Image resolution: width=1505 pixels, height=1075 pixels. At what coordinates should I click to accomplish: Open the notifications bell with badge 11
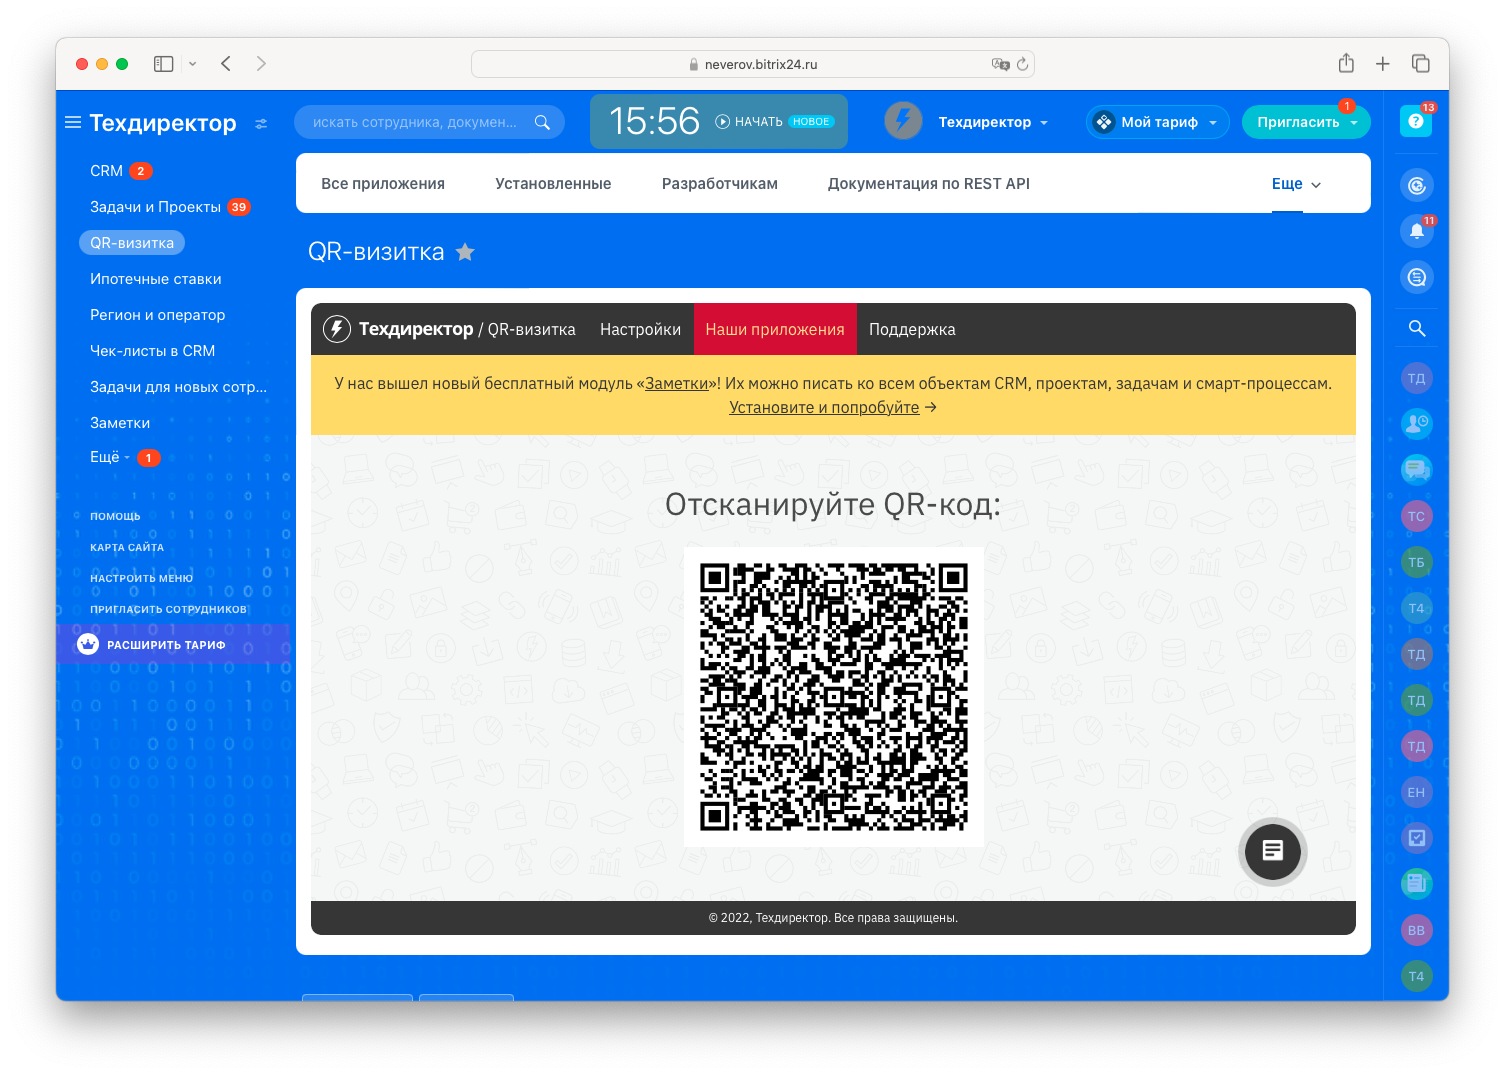1416,231
